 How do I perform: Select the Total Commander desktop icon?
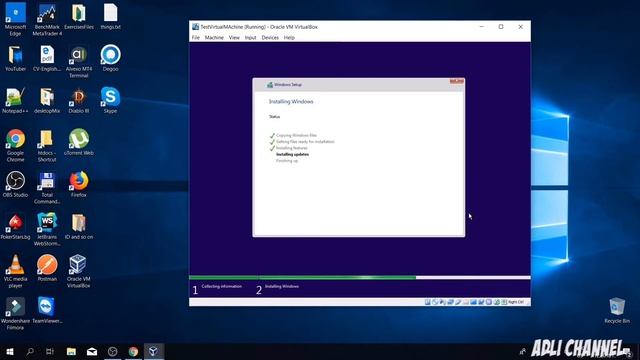47,188
